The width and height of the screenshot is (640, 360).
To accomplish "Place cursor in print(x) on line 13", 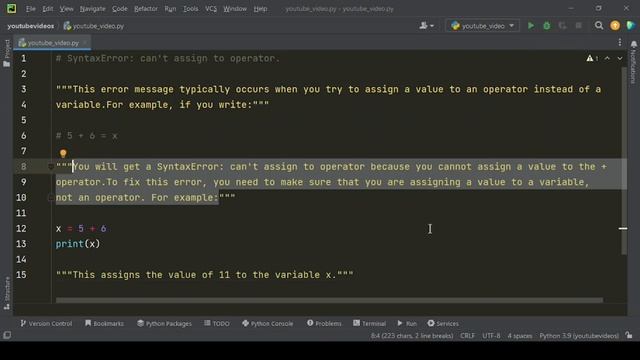I will tap(78, 244).
